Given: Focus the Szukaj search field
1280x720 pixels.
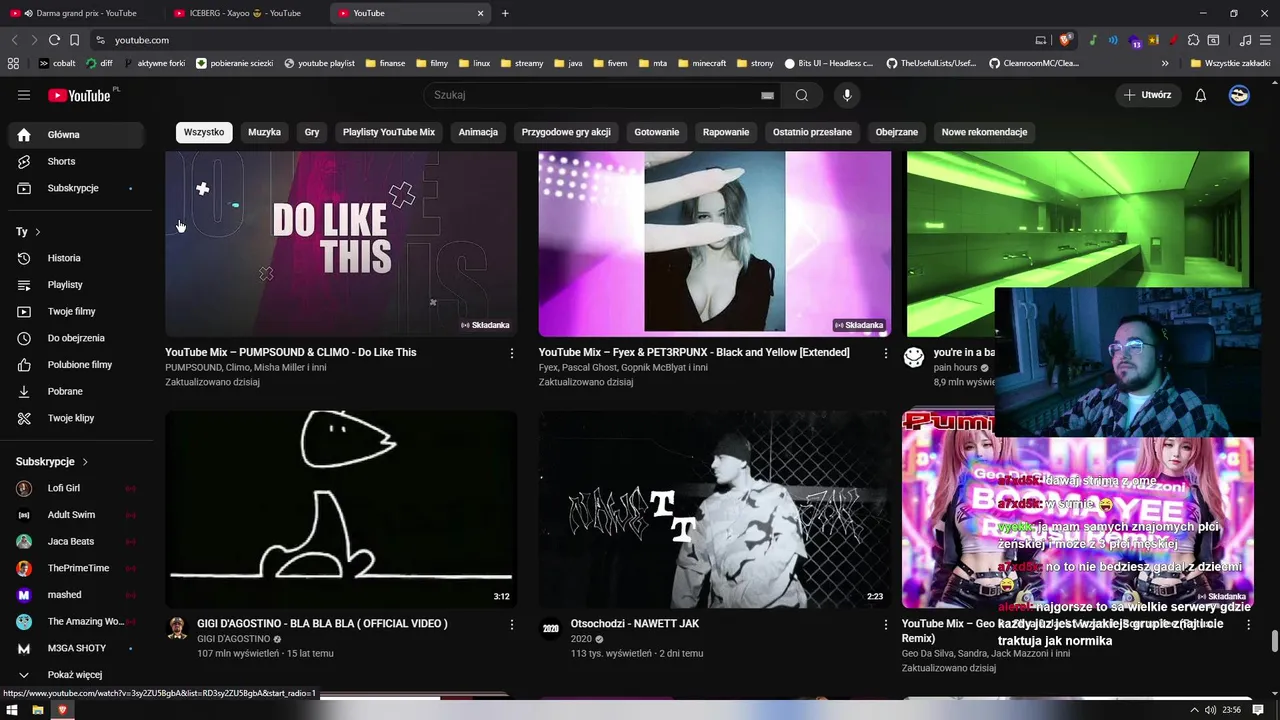Looking at the screenshot, I should tap(595, 95).
